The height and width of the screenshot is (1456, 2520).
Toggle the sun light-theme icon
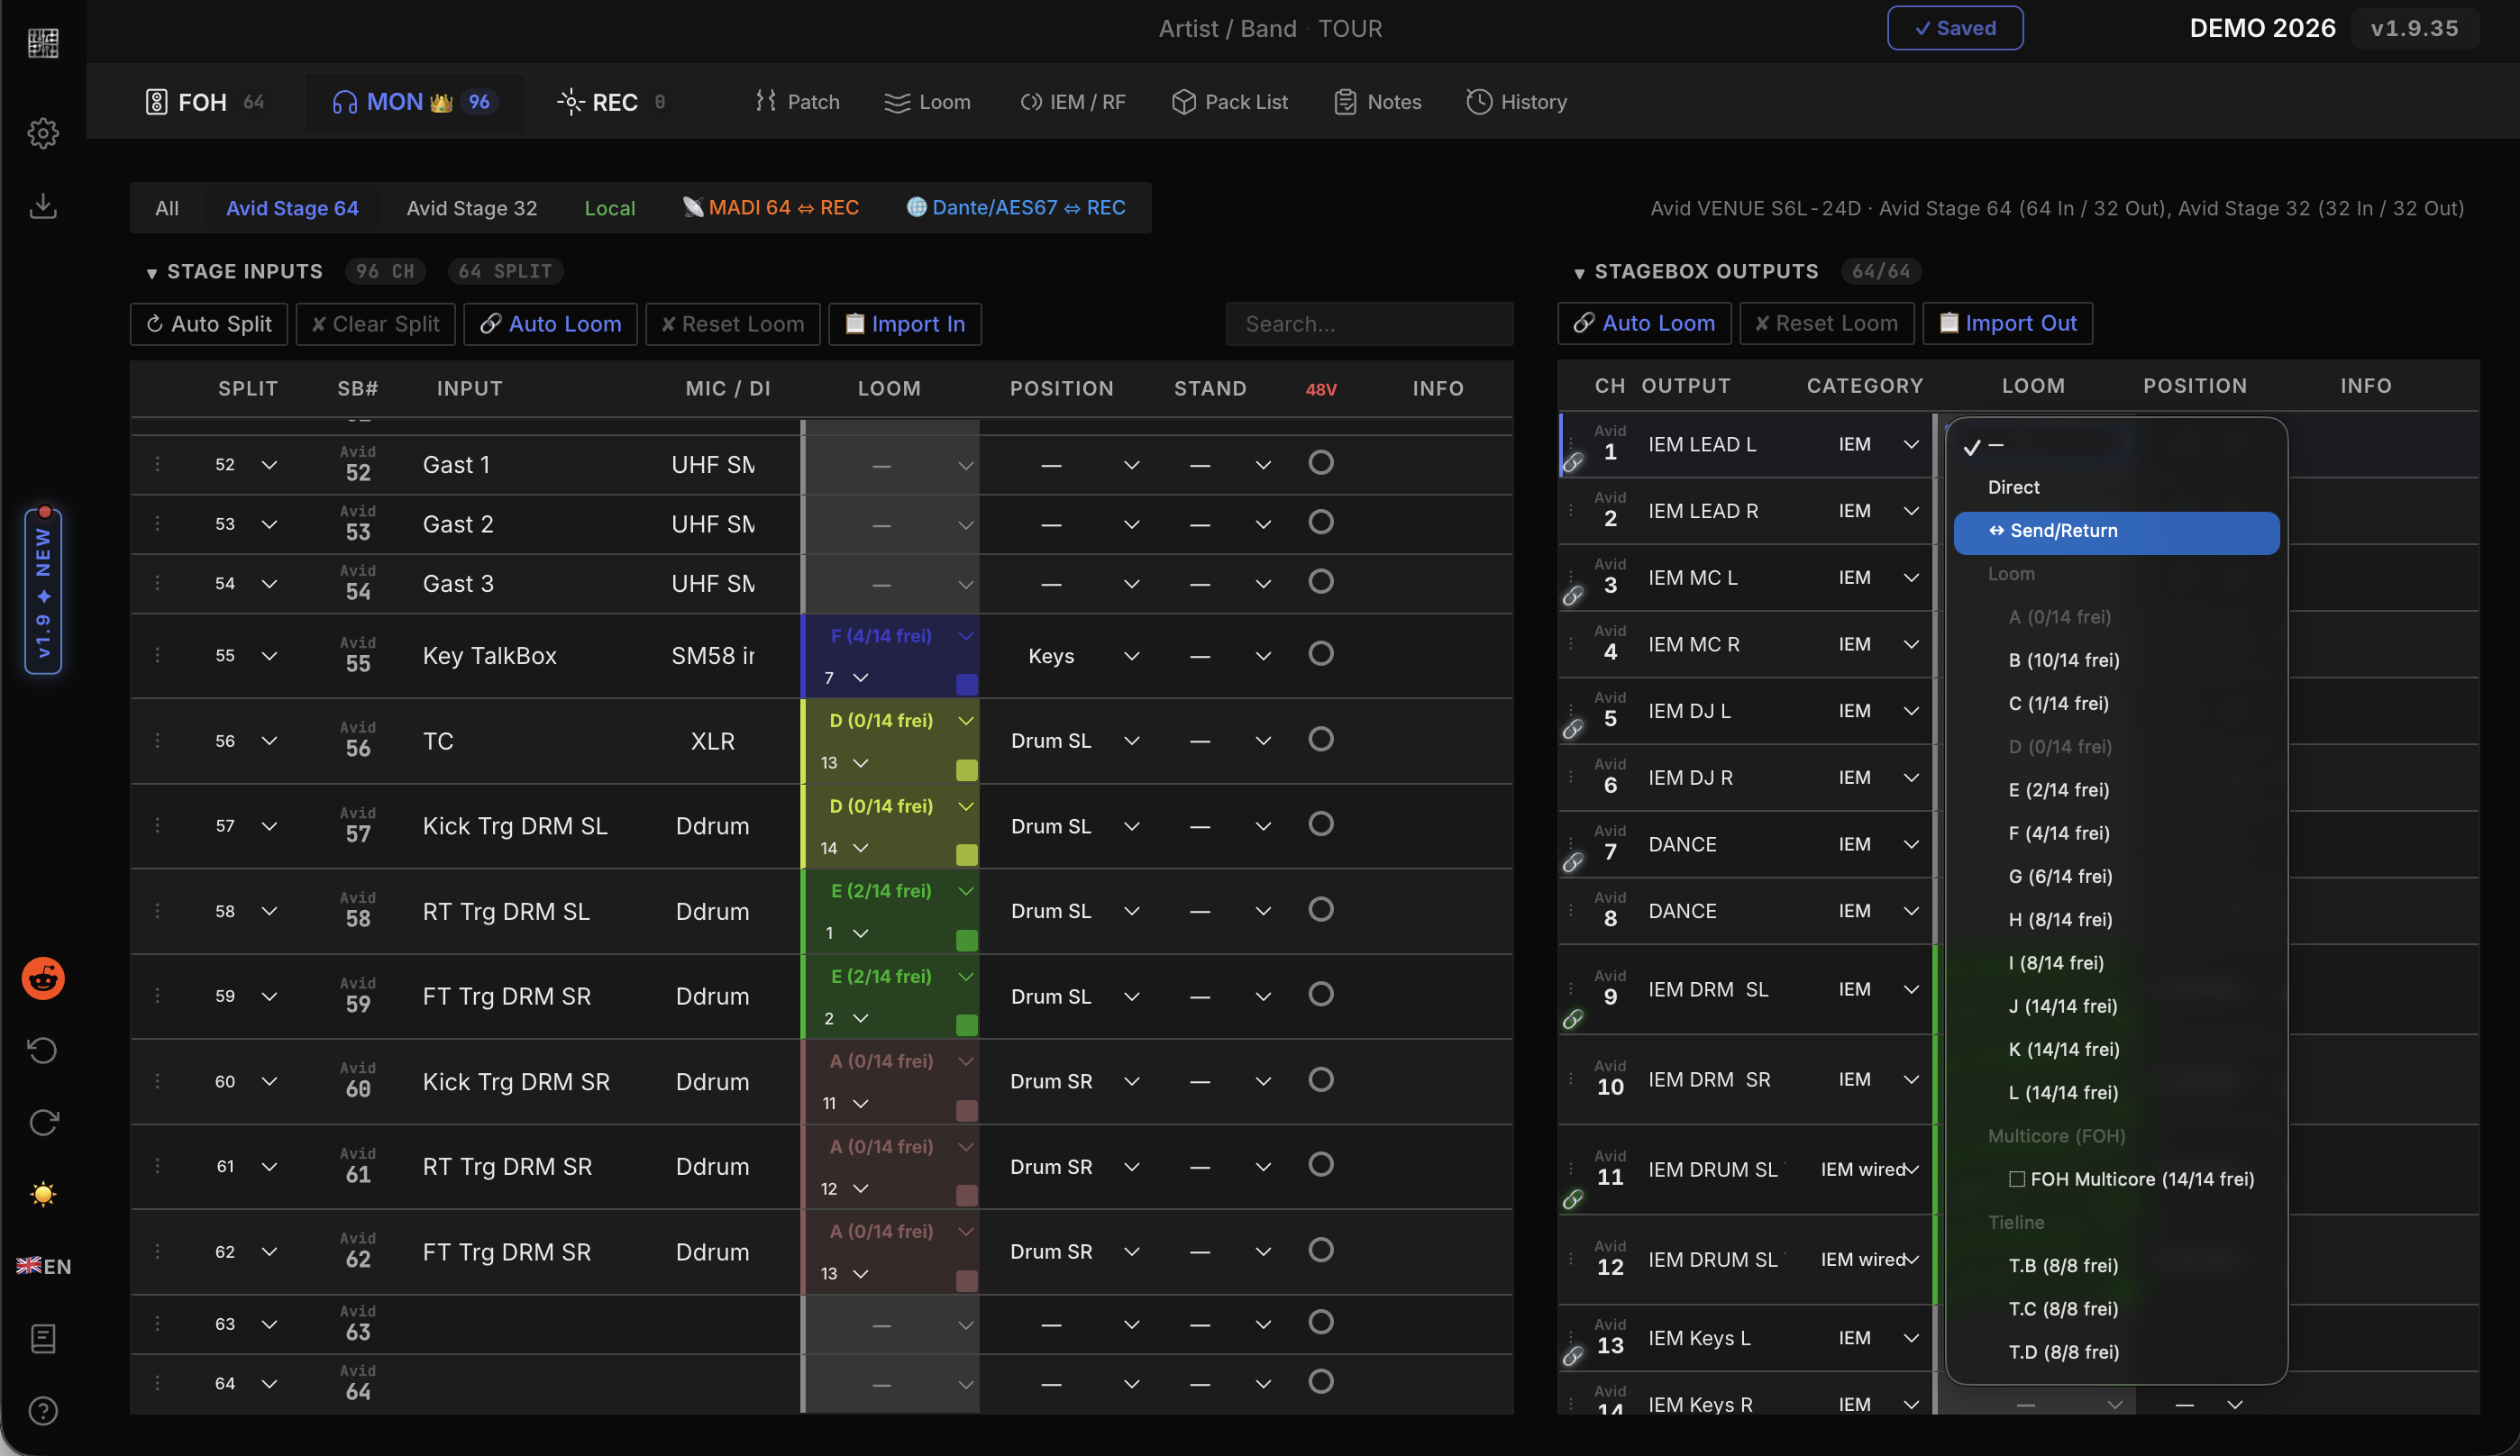pyautogui.click(x=43, y=1194)
